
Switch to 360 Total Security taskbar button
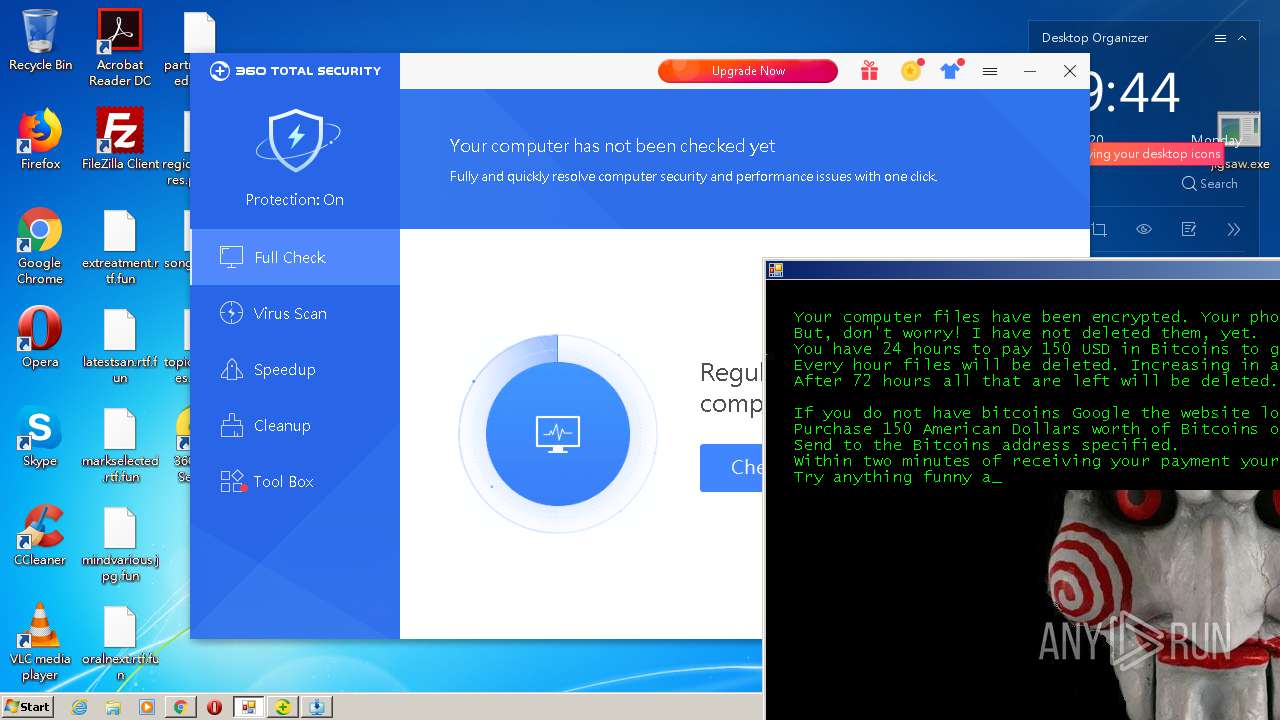283,707
